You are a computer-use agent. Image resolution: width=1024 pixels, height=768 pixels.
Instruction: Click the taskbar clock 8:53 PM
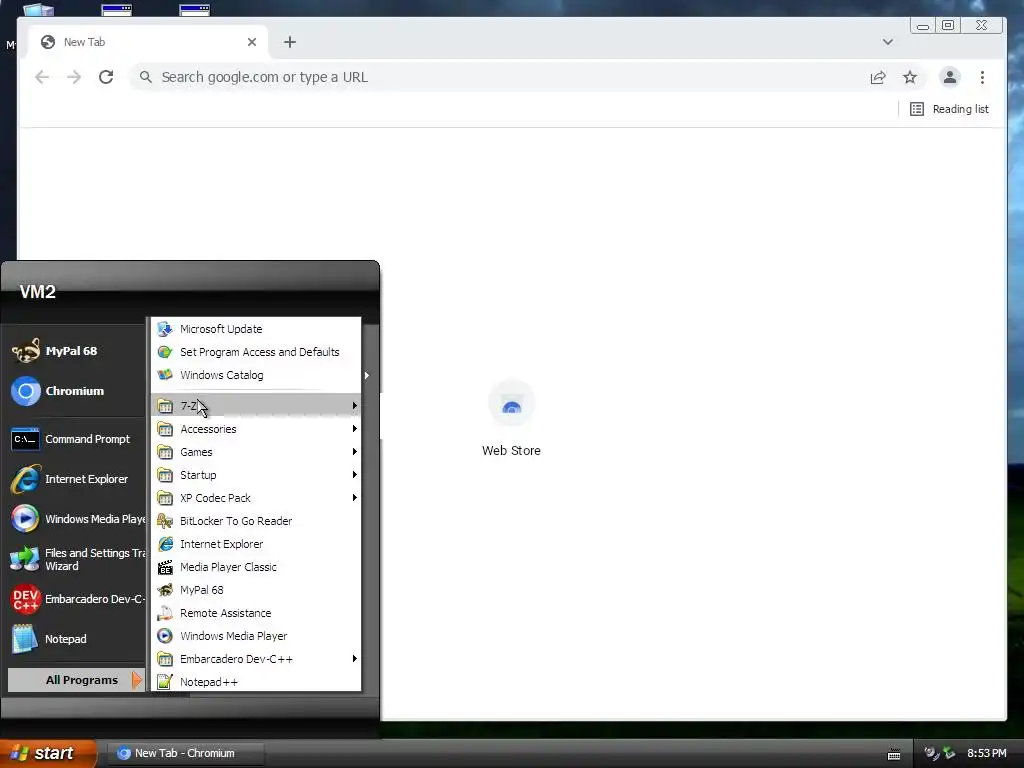[x=987, y=753]
